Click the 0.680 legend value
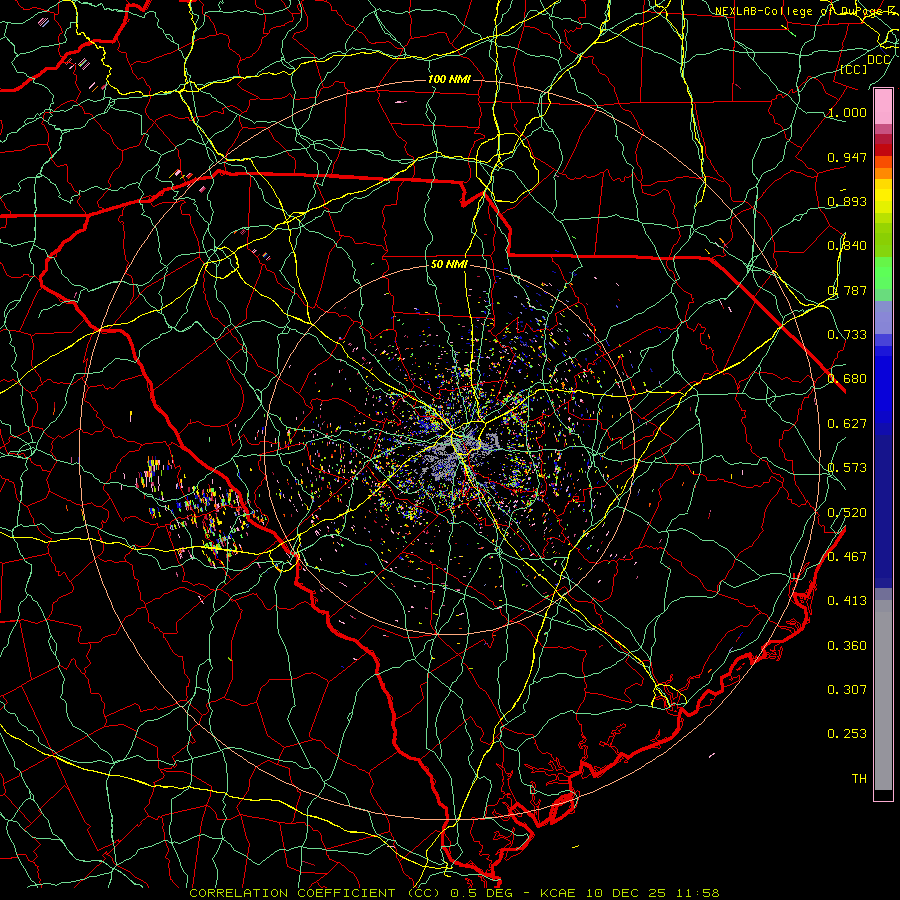The height and width of the screenshot is (900, 900). [847, 379]
